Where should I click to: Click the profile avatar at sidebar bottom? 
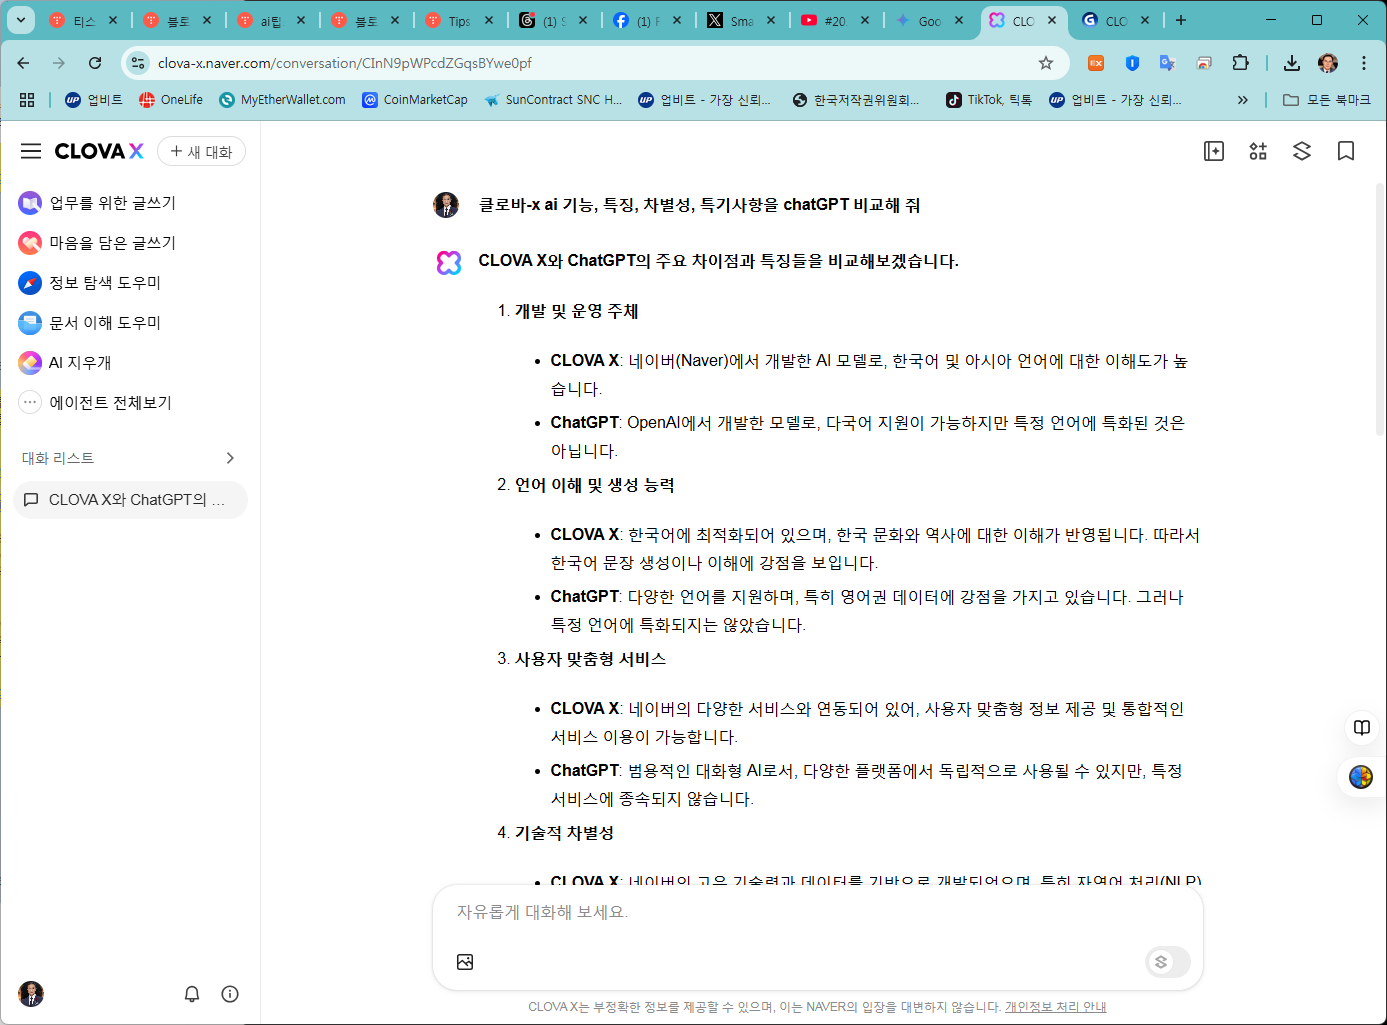click(x=31, y=994)
